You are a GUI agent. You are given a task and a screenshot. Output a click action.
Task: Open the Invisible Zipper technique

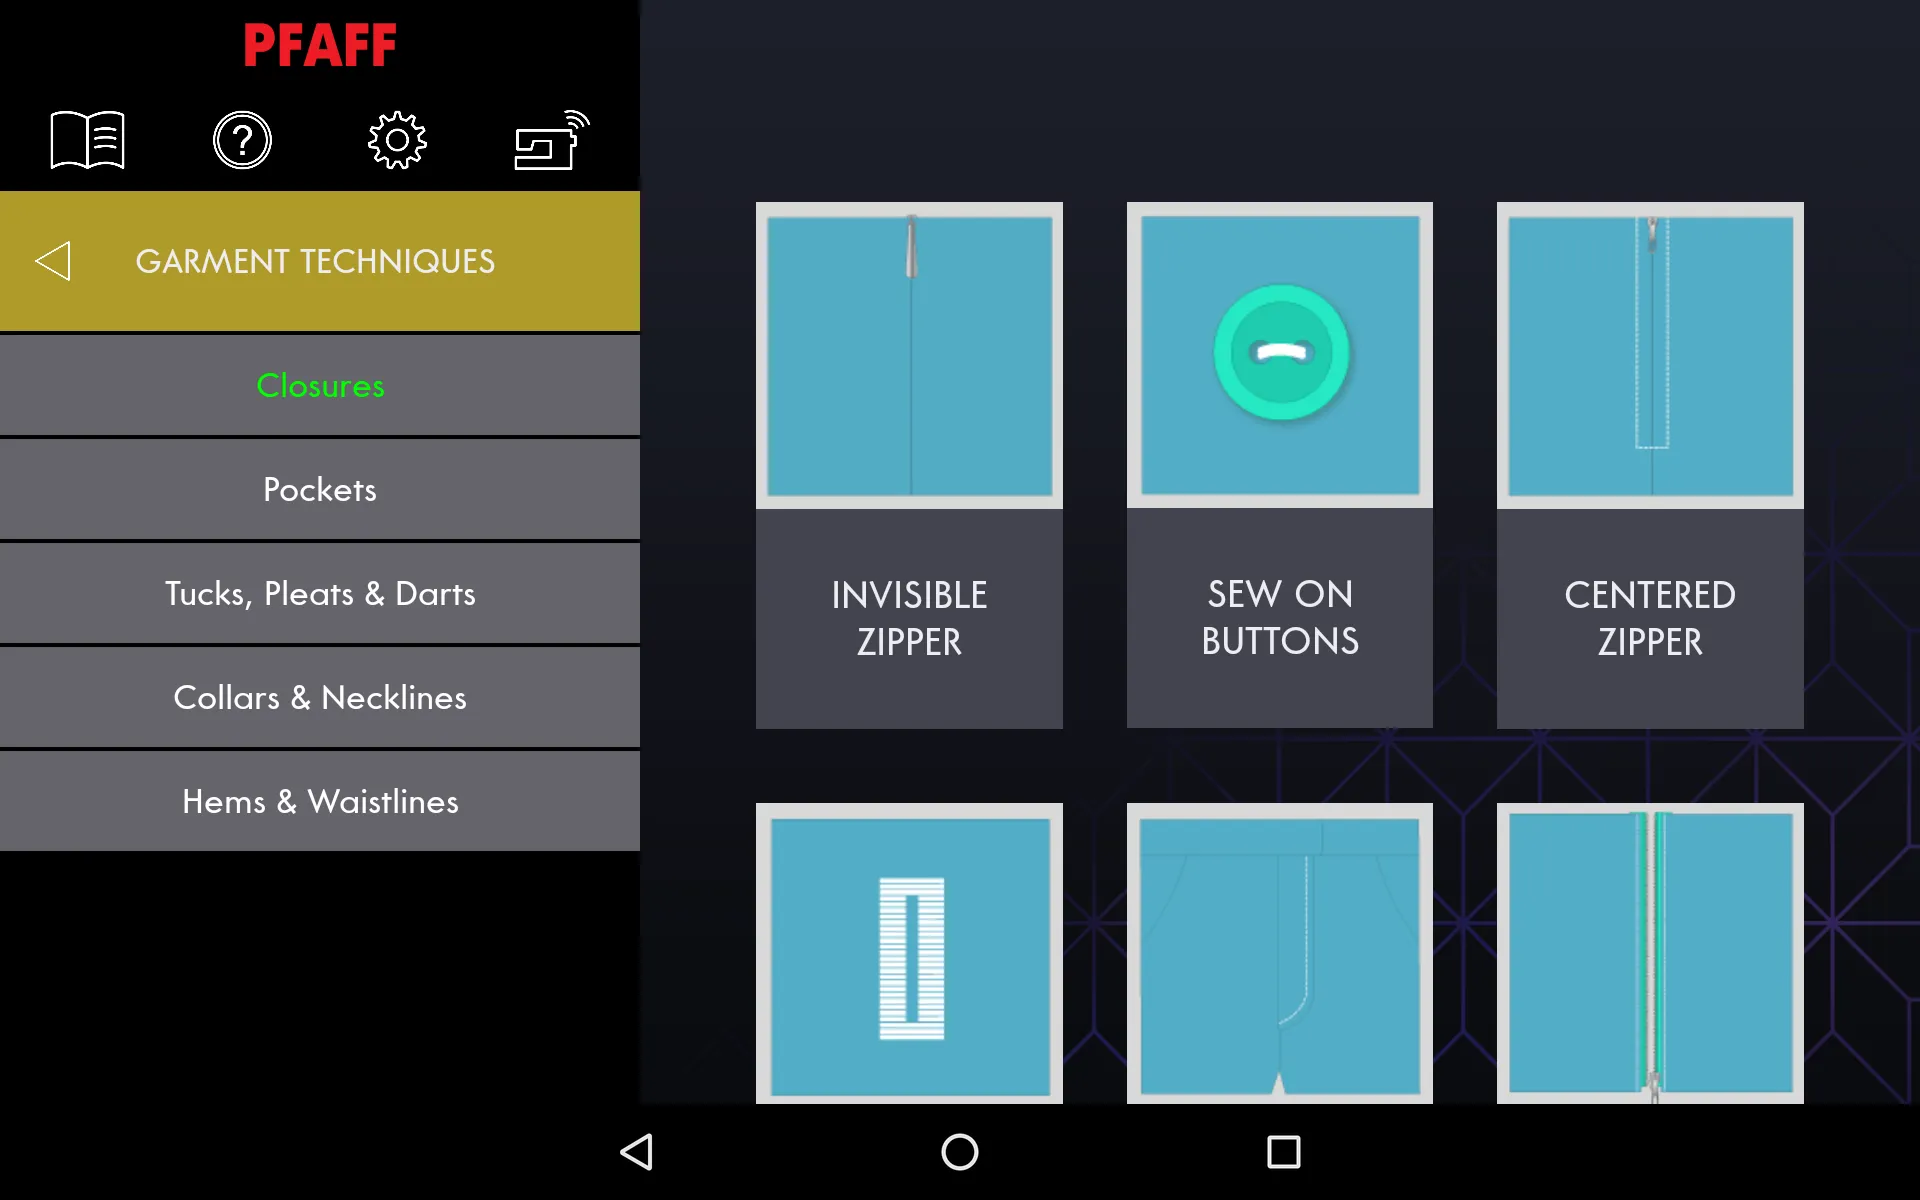click(x=908, y=465)
